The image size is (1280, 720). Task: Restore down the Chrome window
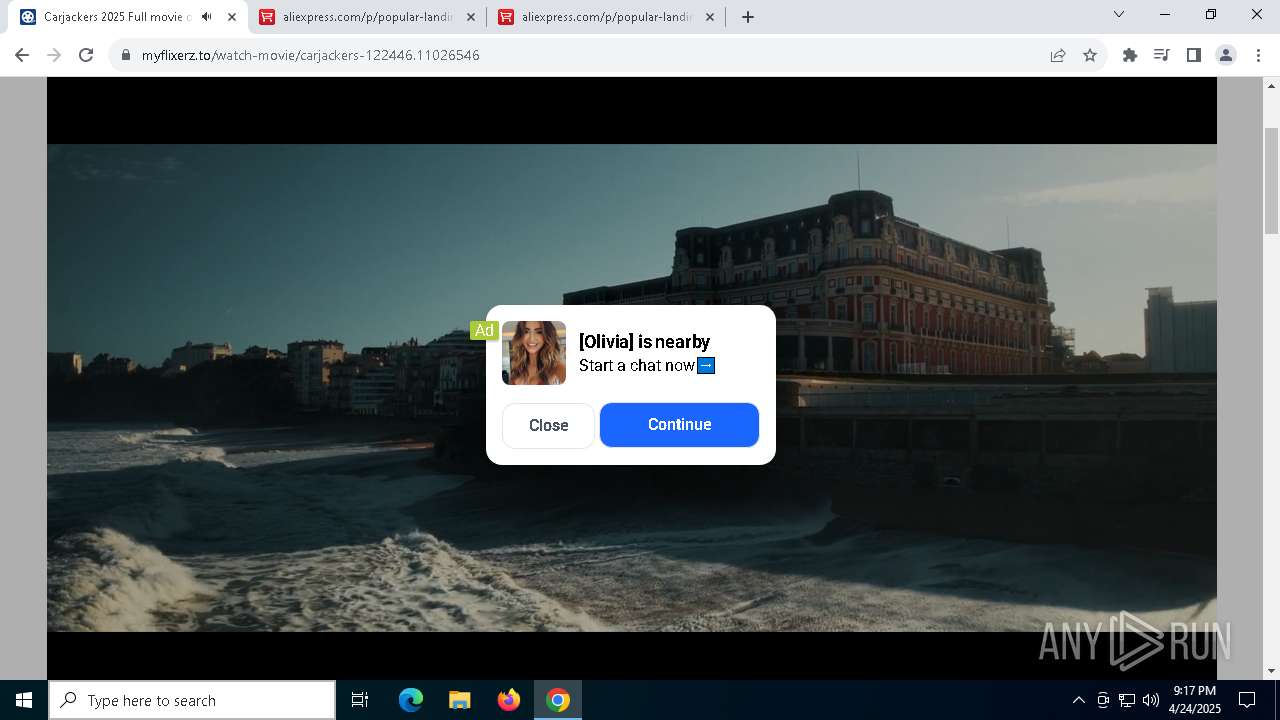(x=1211, y=15)
